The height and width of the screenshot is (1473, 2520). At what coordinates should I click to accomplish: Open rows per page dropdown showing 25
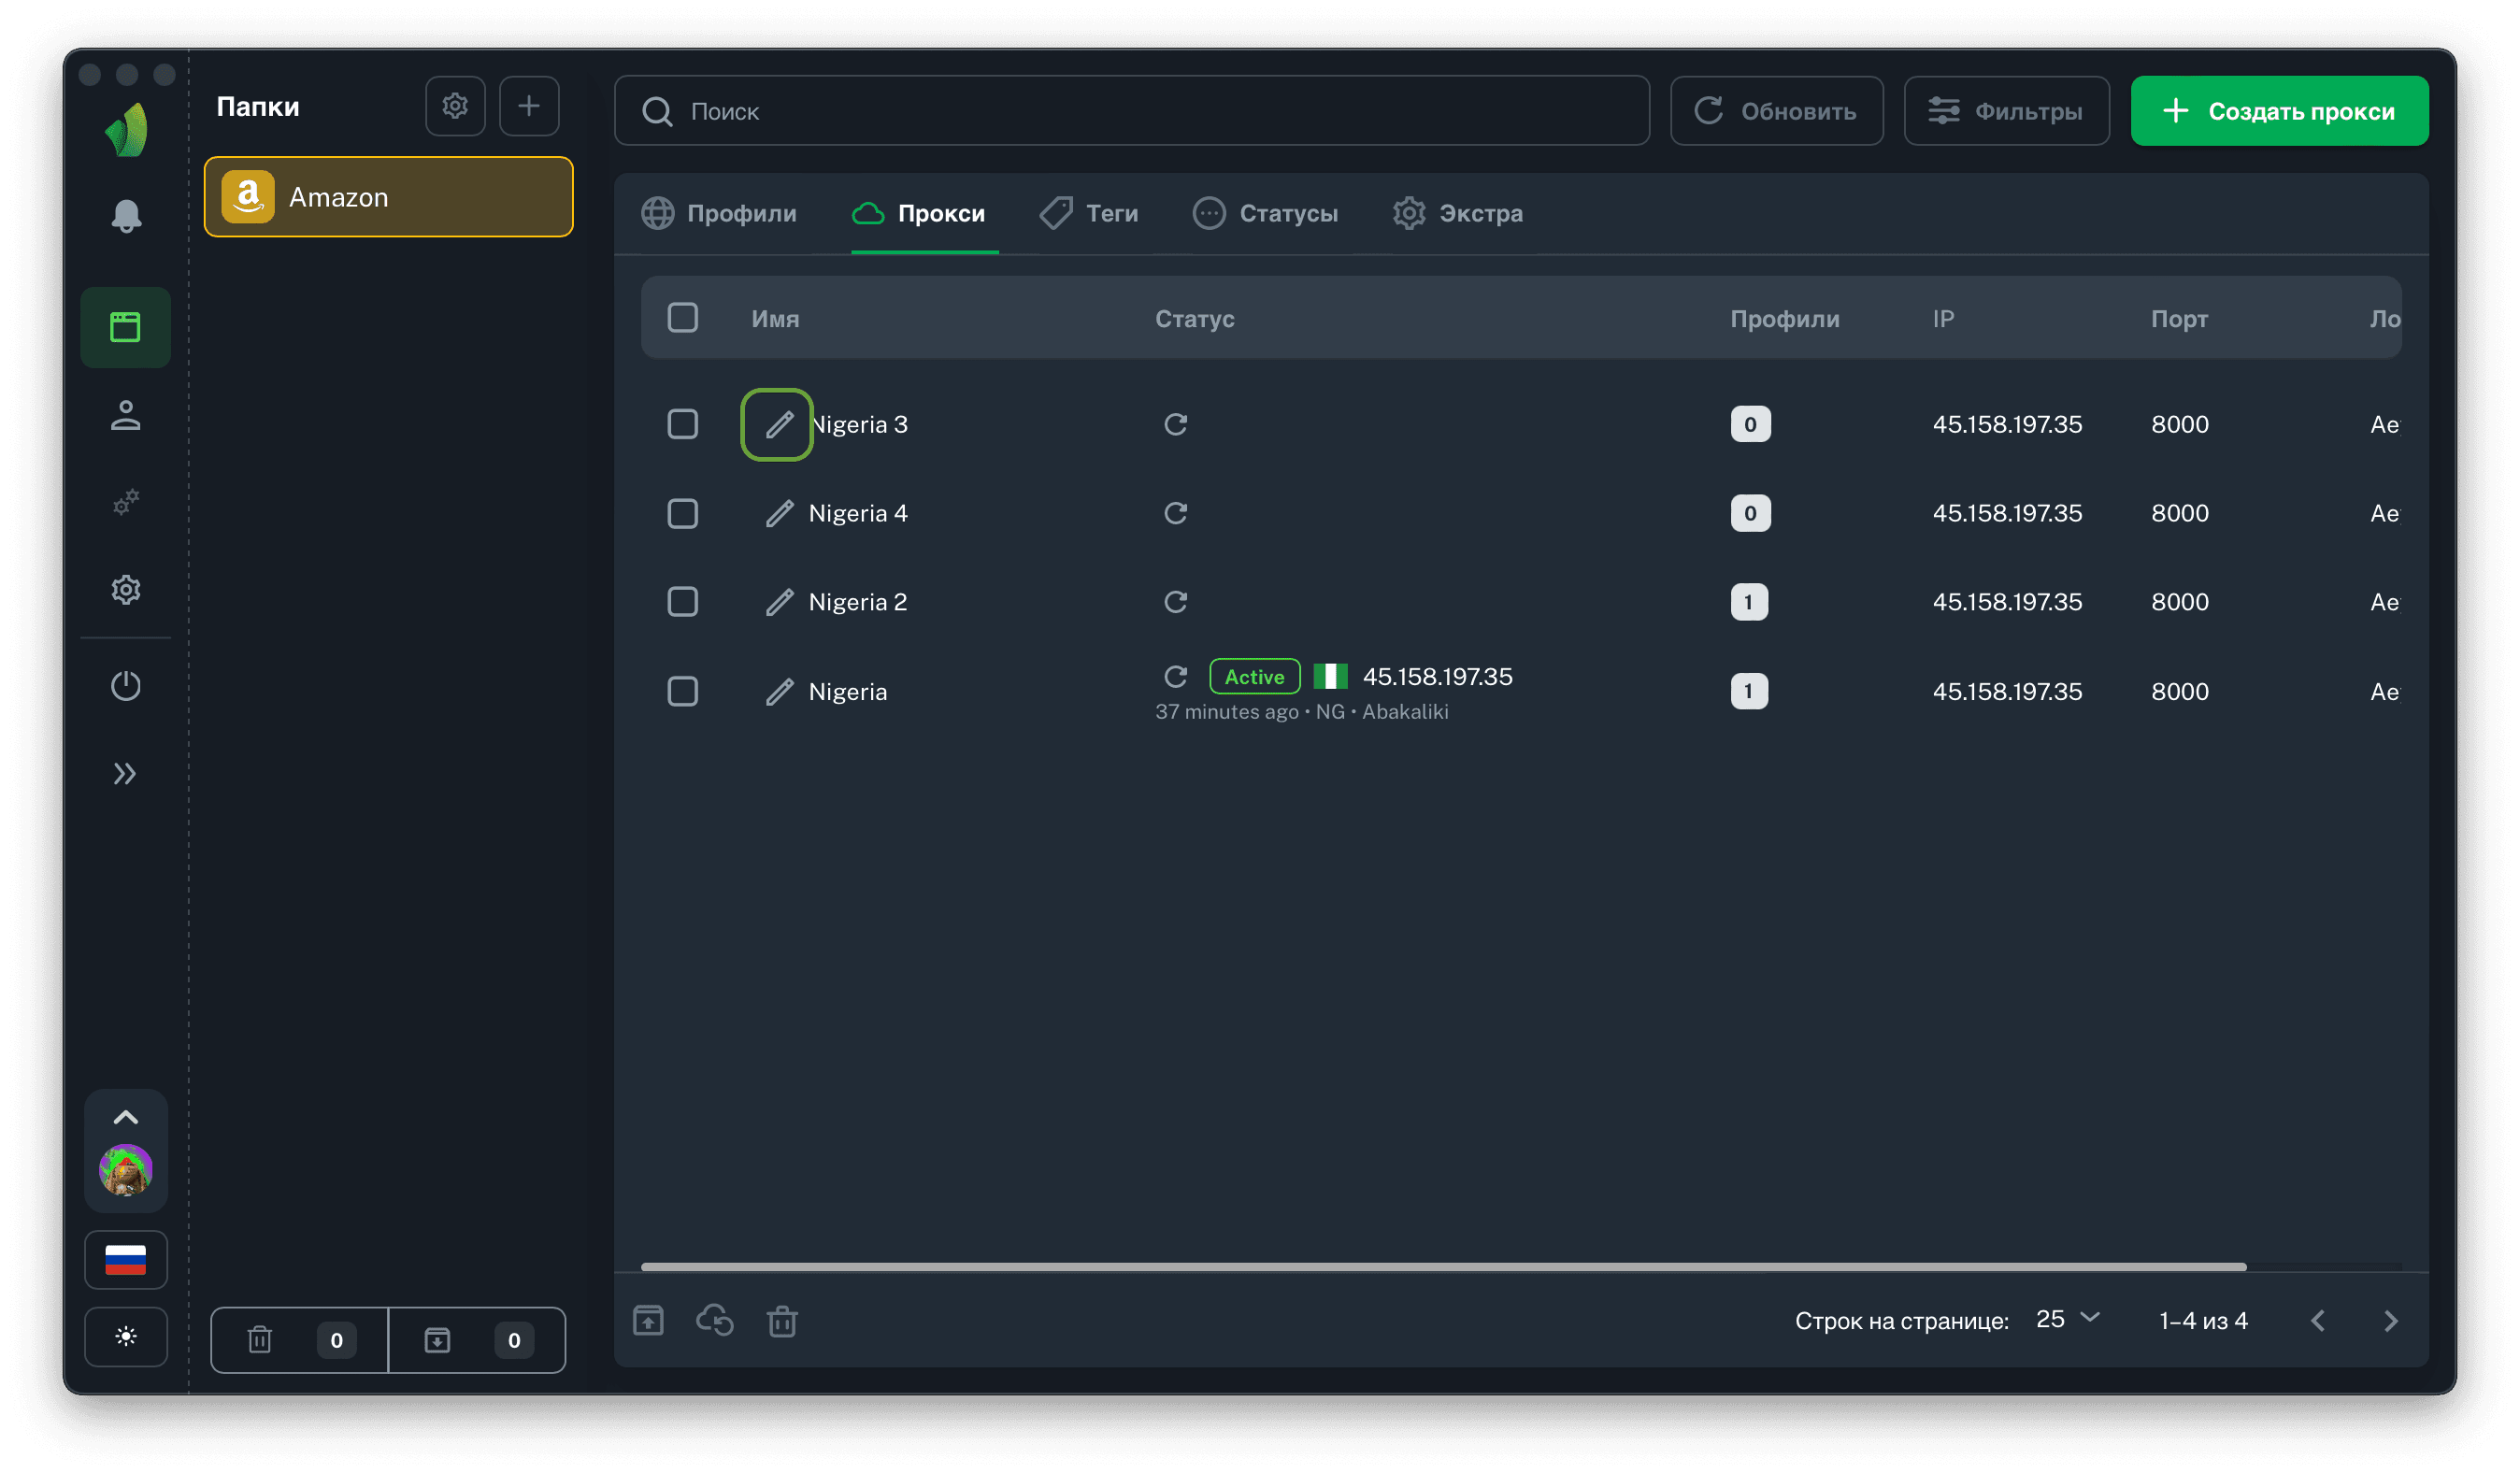point(2067,1320)
